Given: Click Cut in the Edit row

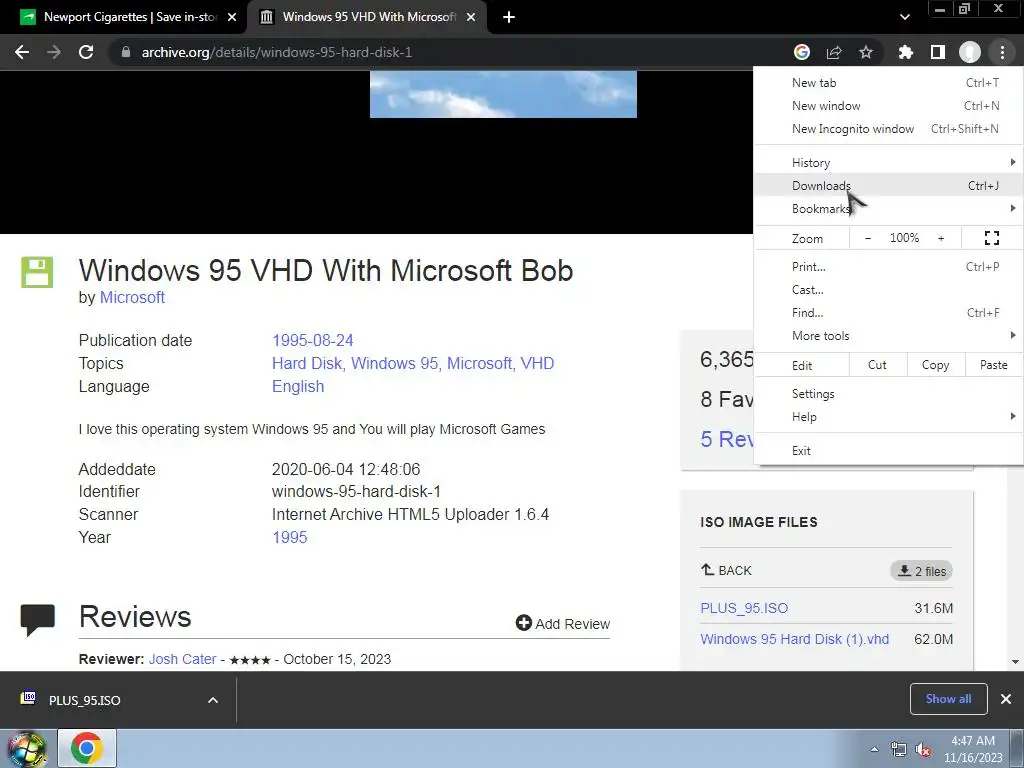Looking at the screenshot, I should click(x=878, y=365).
